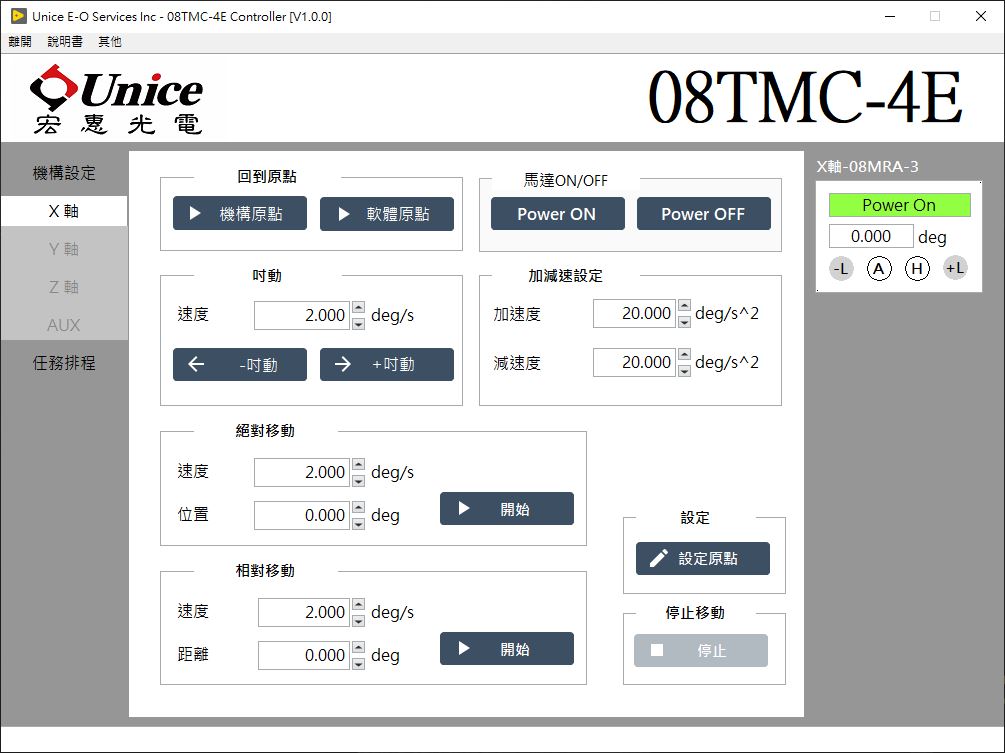Open 機構設定 in sidebar
1005x753 pixels.
(64, 173)
